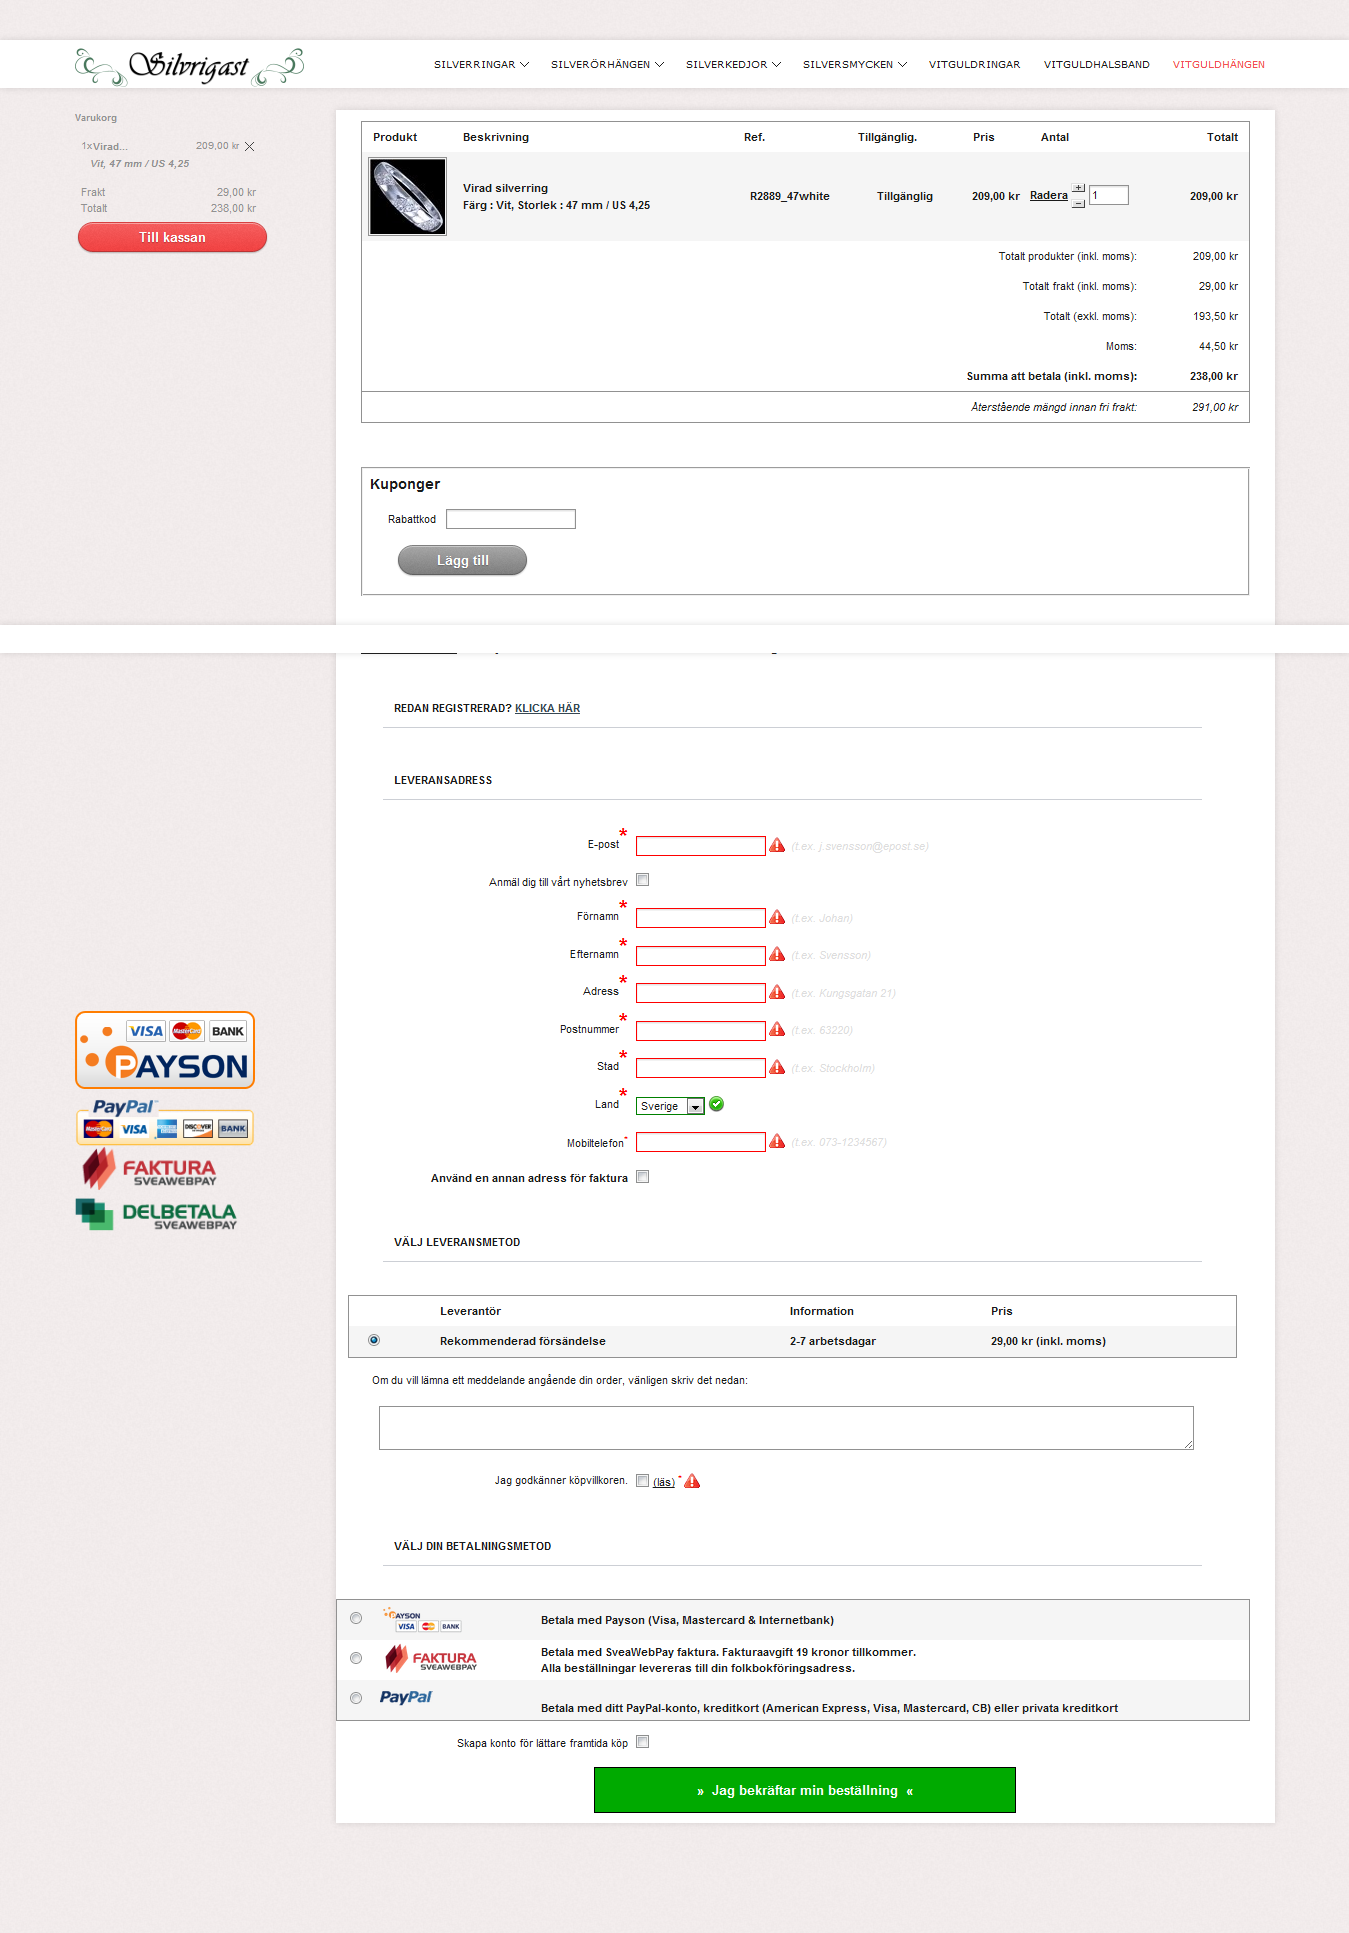Screen dimensions: 1349x1933
Task: Click the PayPal logo in payment methods
Action: coord(406,1697)
